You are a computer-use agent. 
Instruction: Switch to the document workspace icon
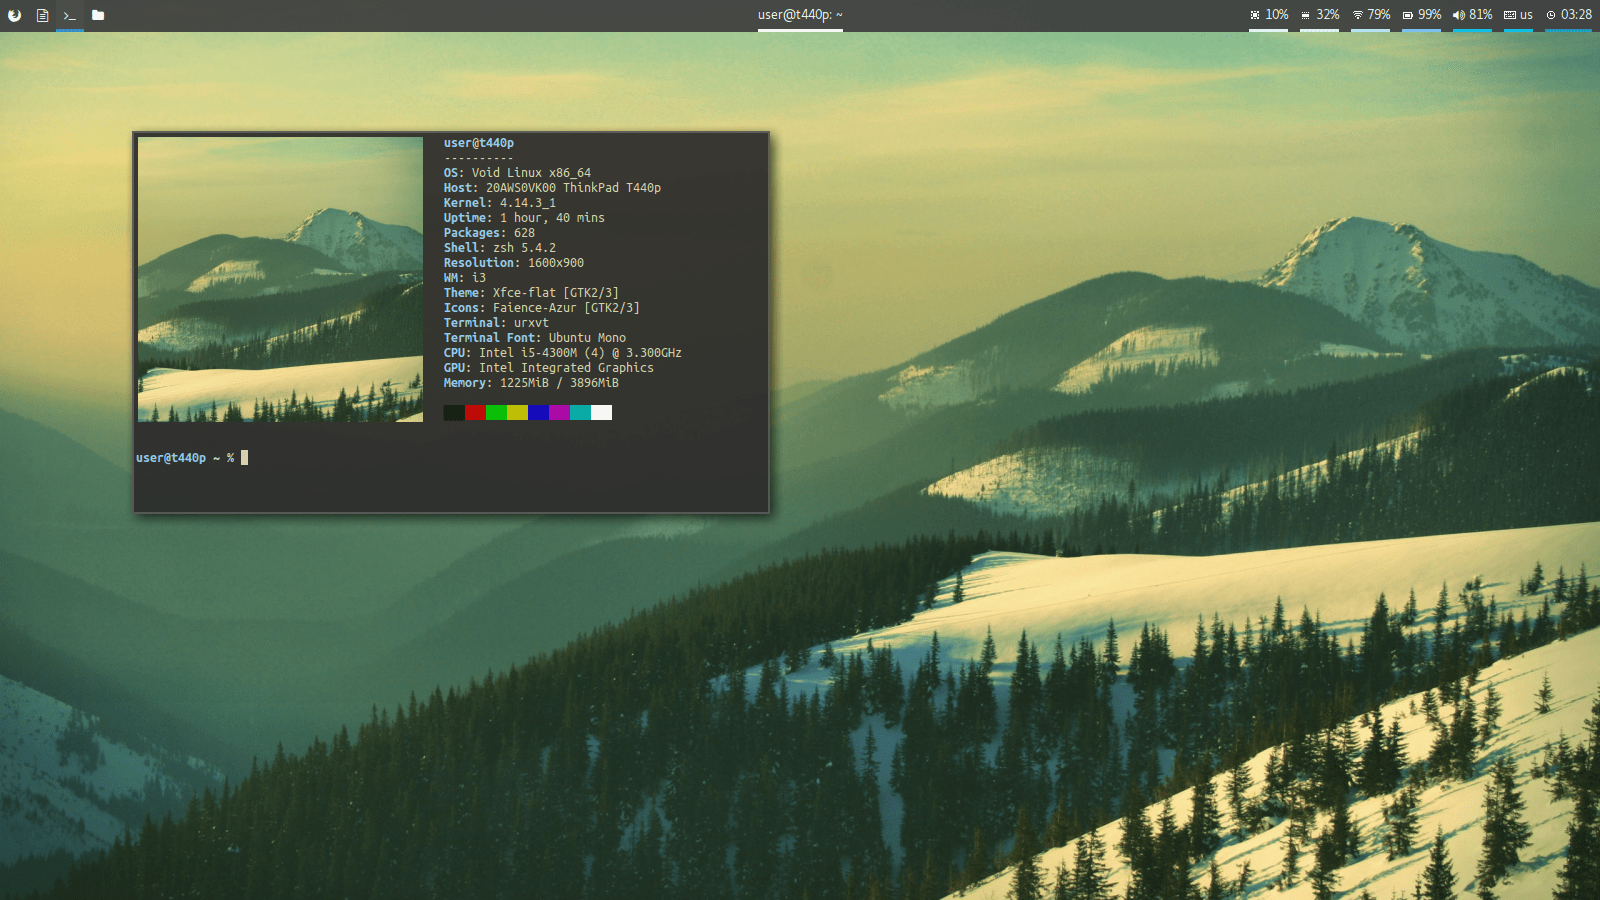(42, 15)
